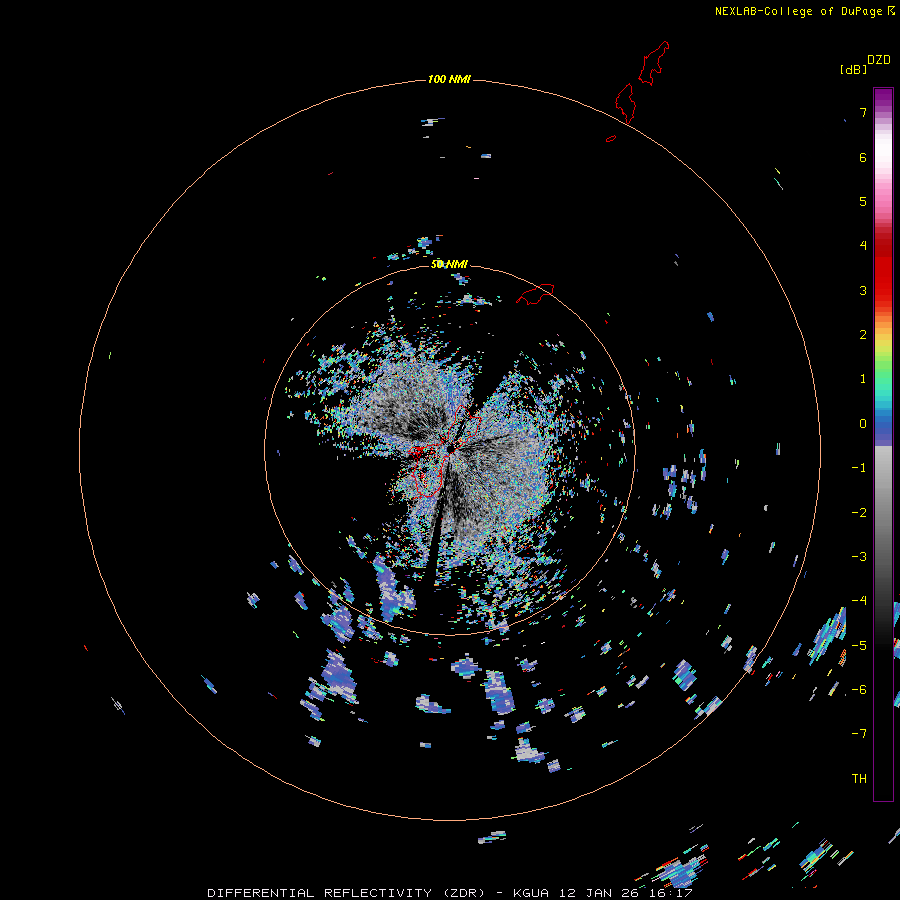Click the 6 tick label on the scale
This screenshot has height=900, width=900.
coord(863,157)
